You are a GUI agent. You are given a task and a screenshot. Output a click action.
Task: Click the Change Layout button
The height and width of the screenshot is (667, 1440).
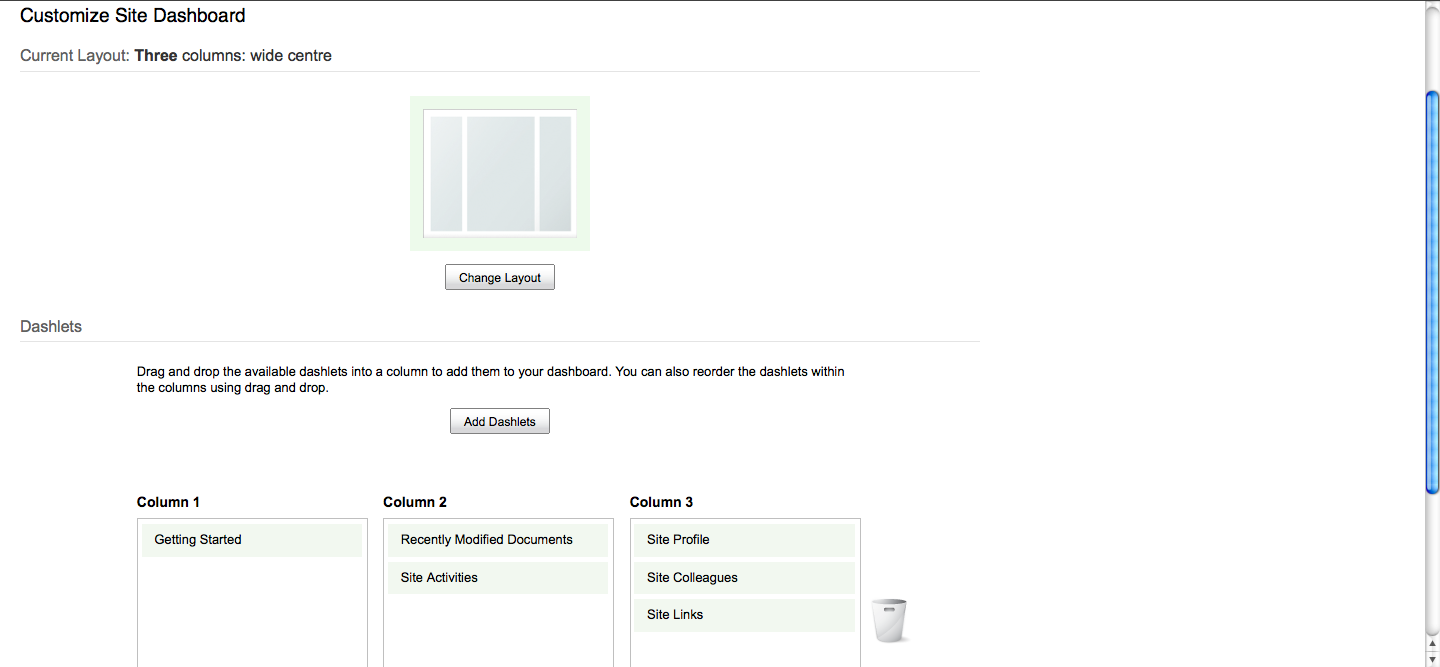[x=500, y=277]
